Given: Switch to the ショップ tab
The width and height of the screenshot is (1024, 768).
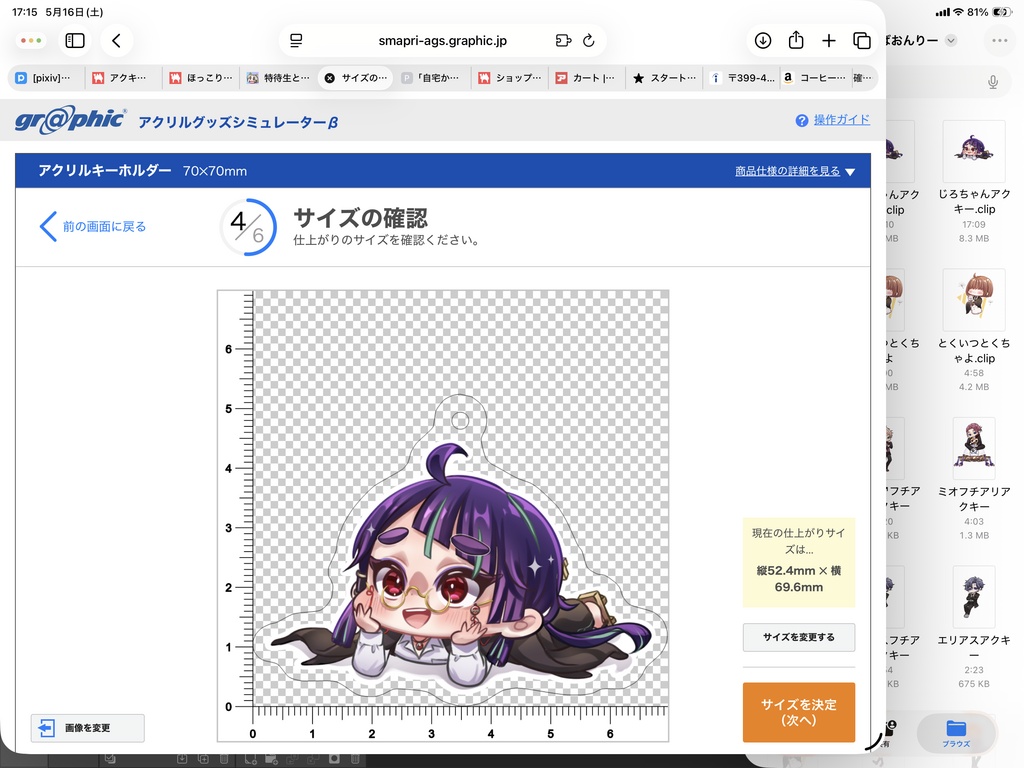Looking at the screenshot, I should [510, 78].
